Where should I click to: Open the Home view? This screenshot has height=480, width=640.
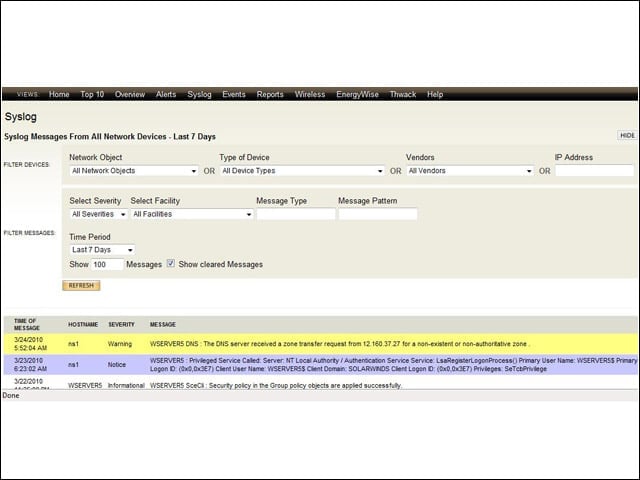coord(59,94)
